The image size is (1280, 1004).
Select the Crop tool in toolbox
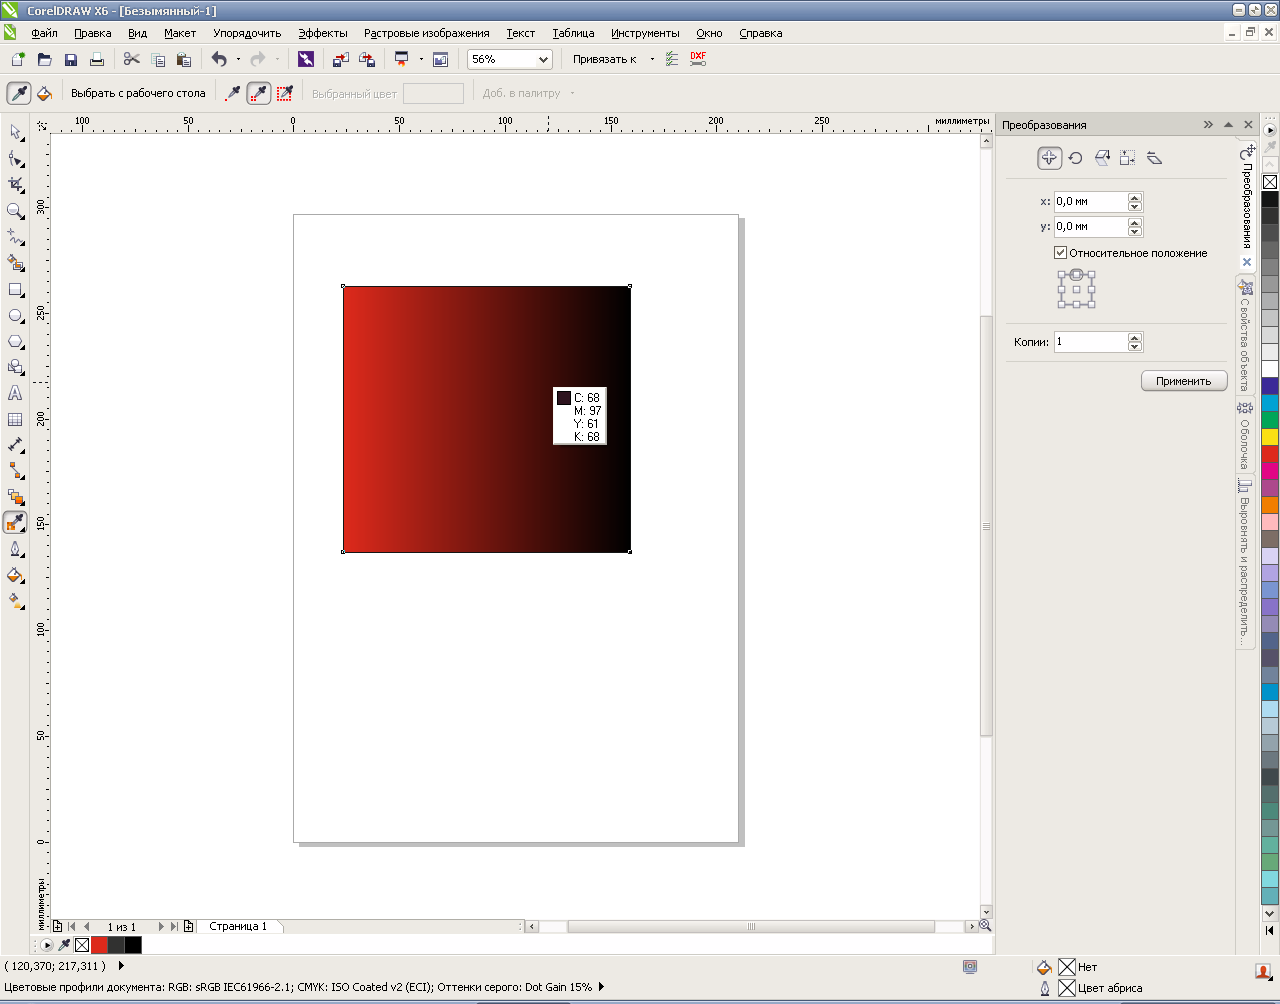[15, 185]
